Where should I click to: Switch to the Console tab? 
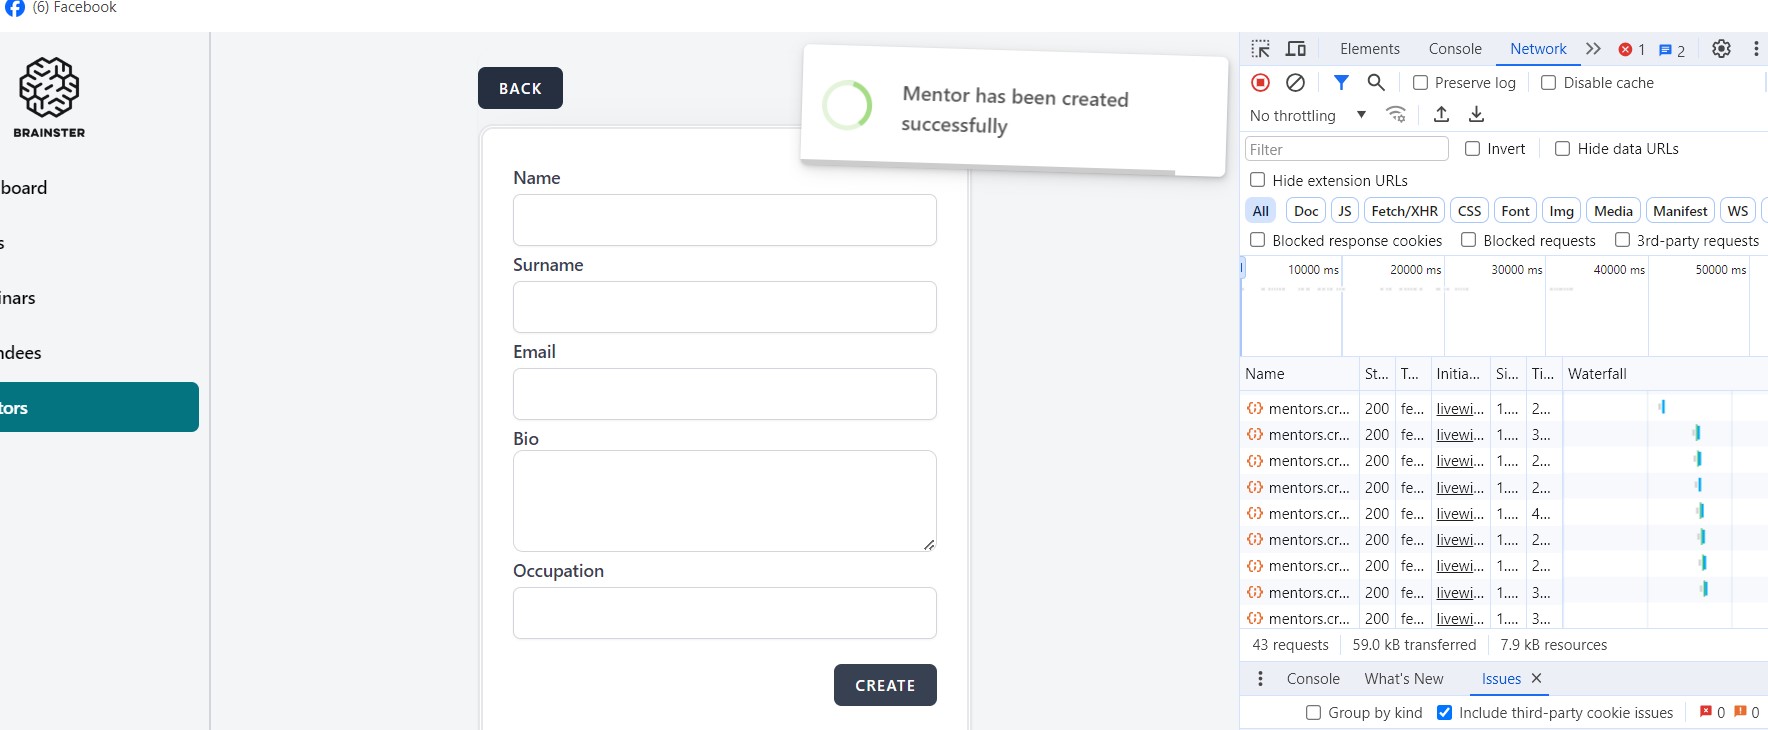tap(1454, 49)
